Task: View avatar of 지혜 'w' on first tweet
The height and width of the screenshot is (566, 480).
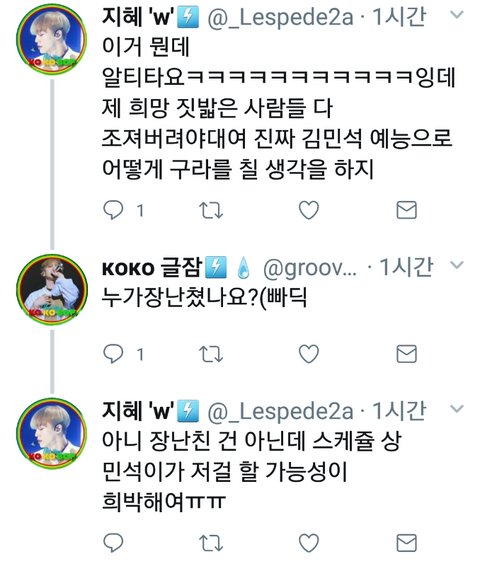Action: [x=52, y=39]
